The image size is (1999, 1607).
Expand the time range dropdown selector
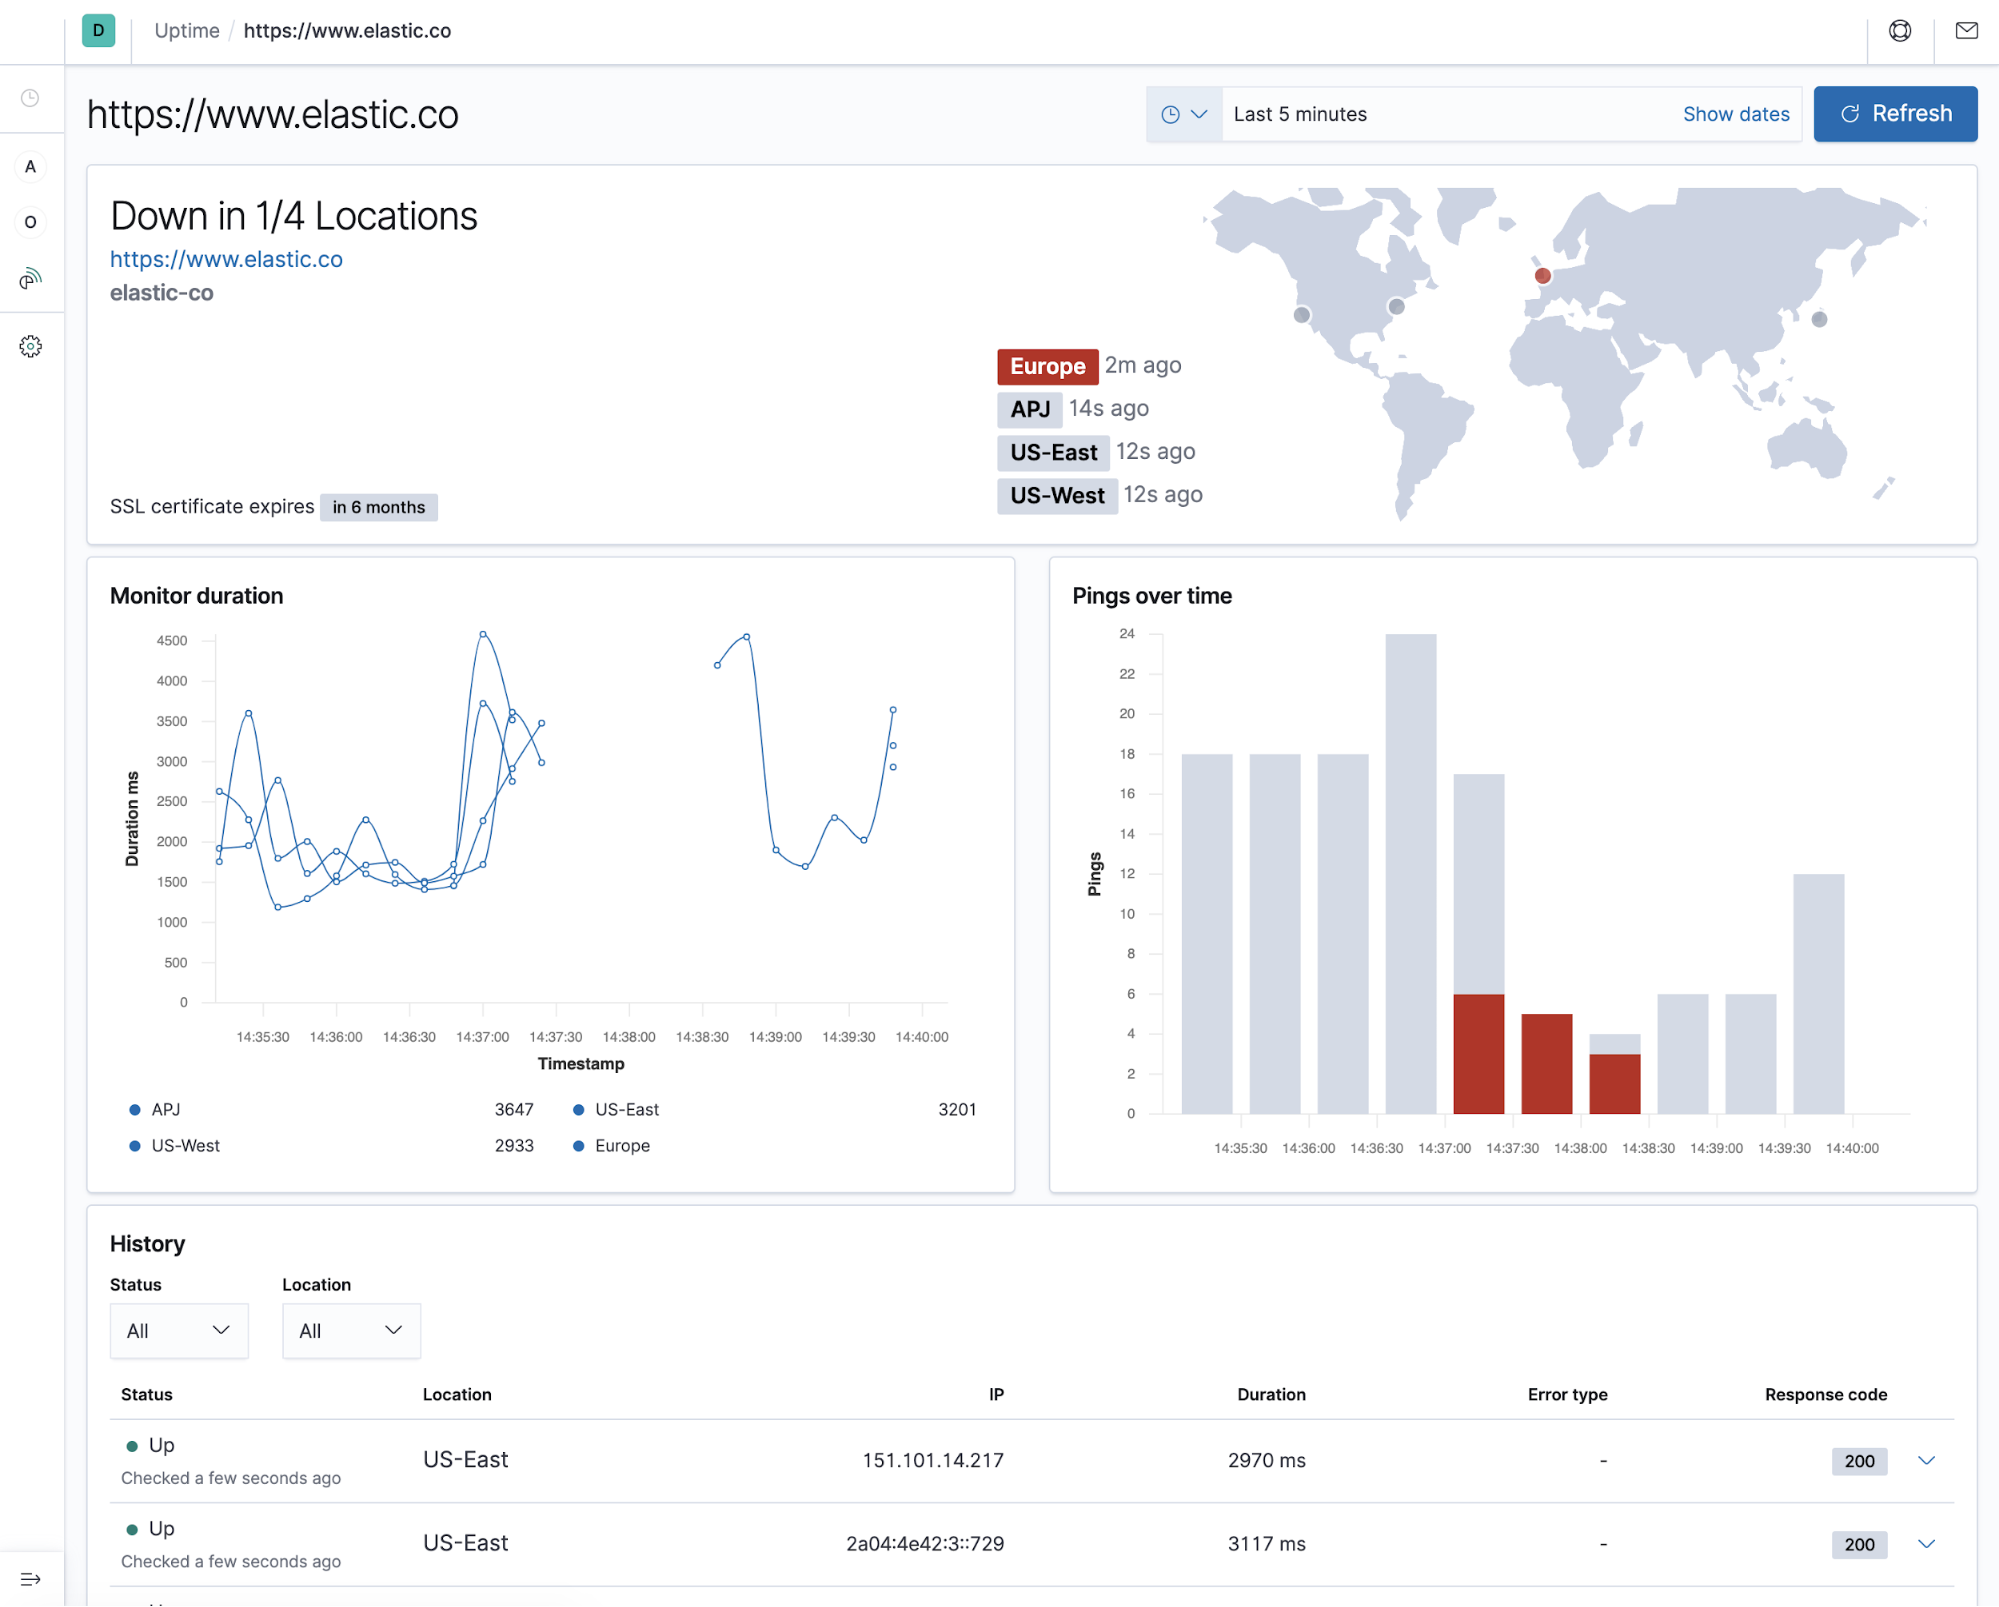point(1182,113)
